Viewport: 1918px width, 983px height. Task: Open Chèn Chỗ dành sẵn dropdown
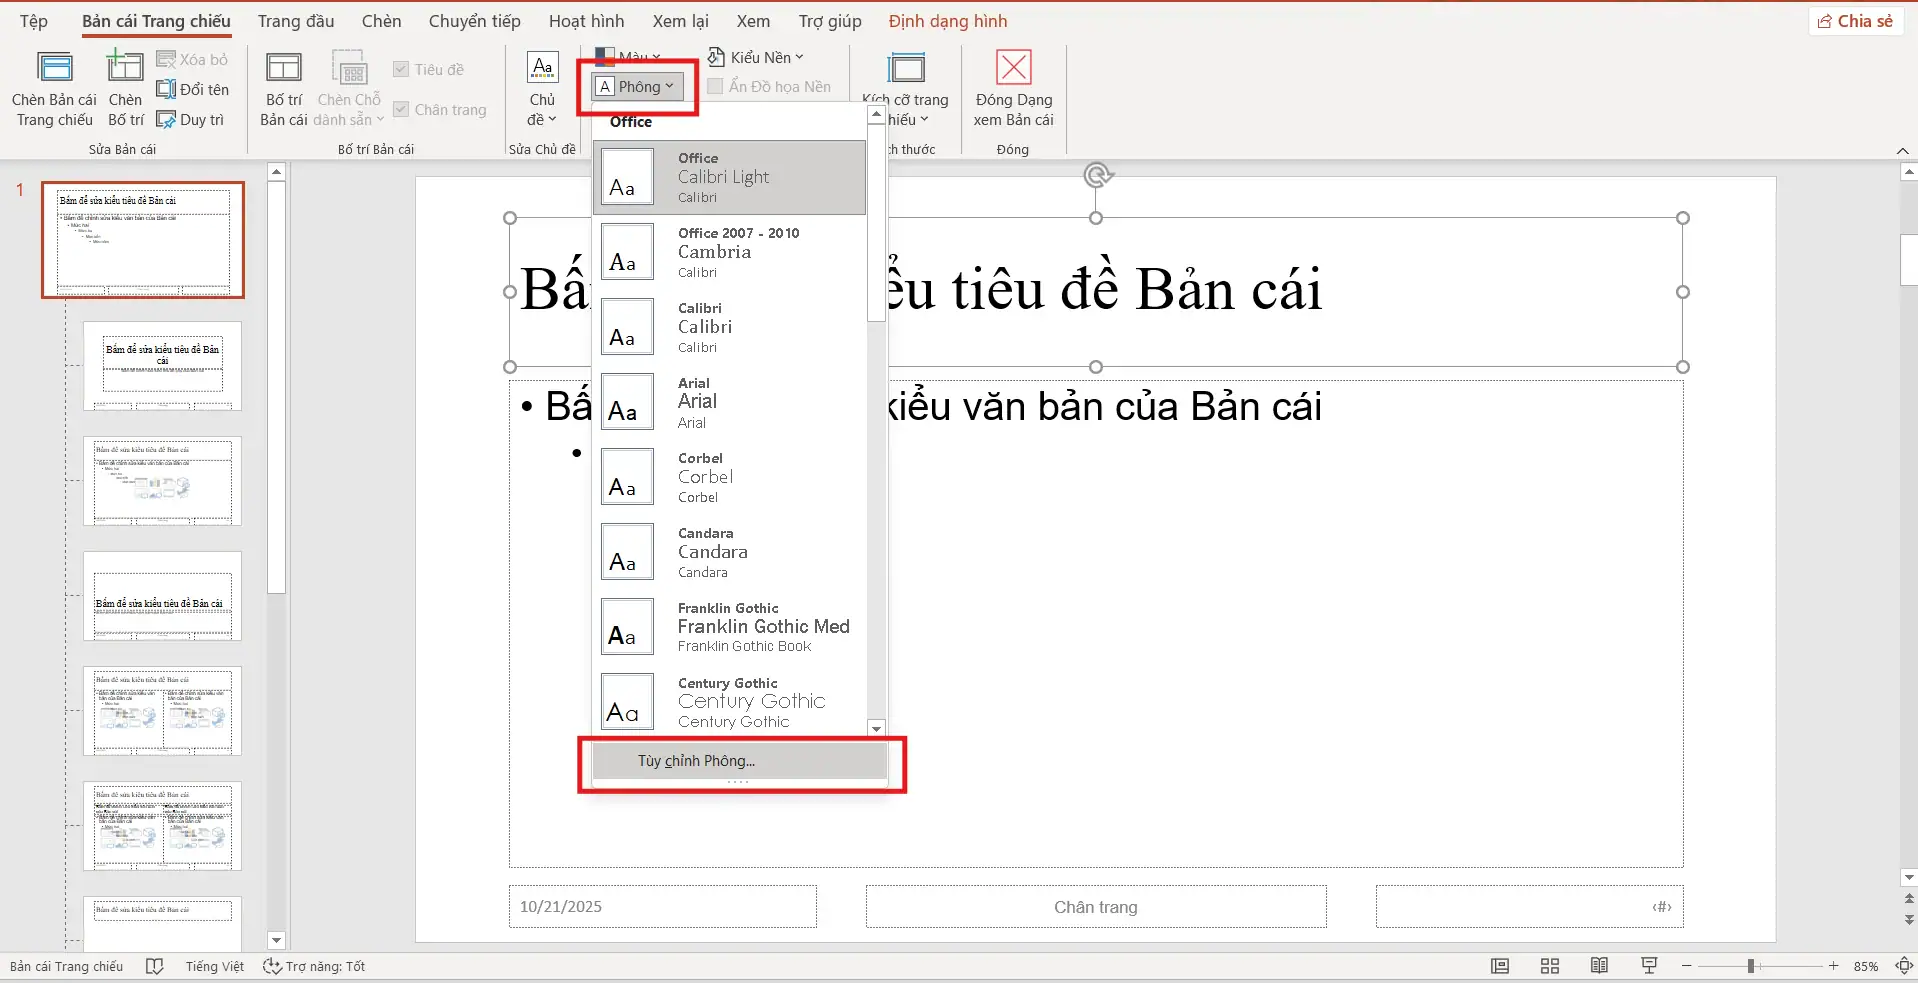coord(348,88)
